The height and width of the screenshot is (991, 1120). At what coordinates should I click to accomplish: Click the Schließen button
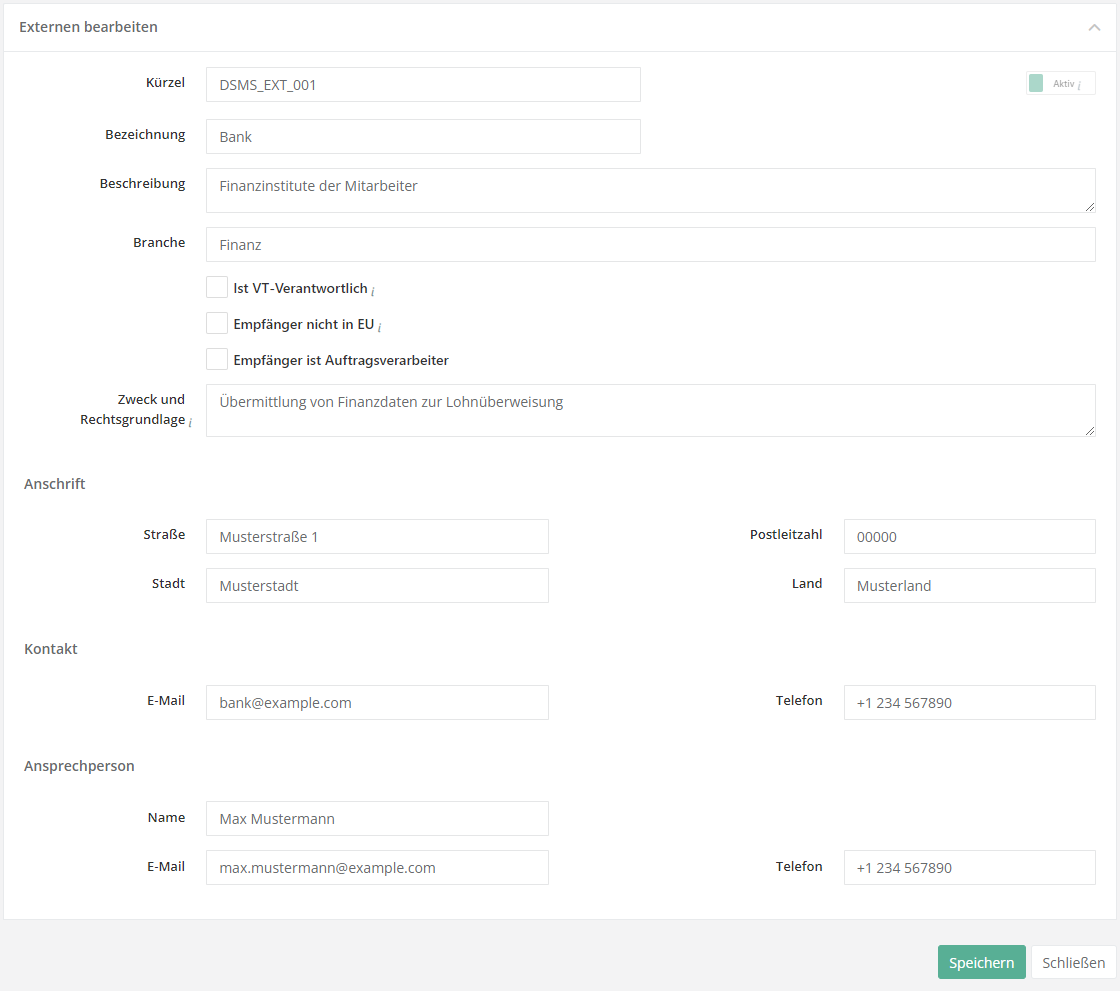click(x=1073, y=963)
